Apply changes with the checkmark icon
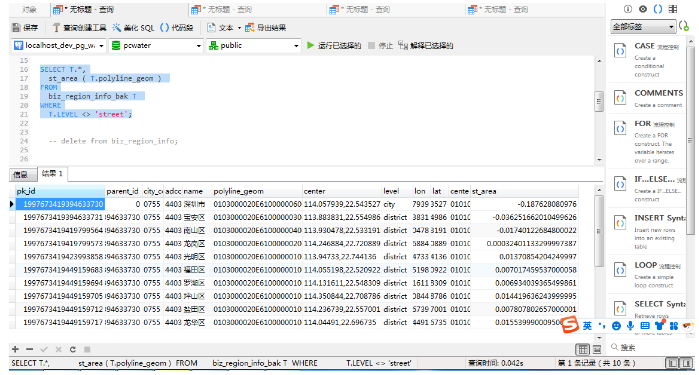699x375 pixels. (x=44, y=349)
